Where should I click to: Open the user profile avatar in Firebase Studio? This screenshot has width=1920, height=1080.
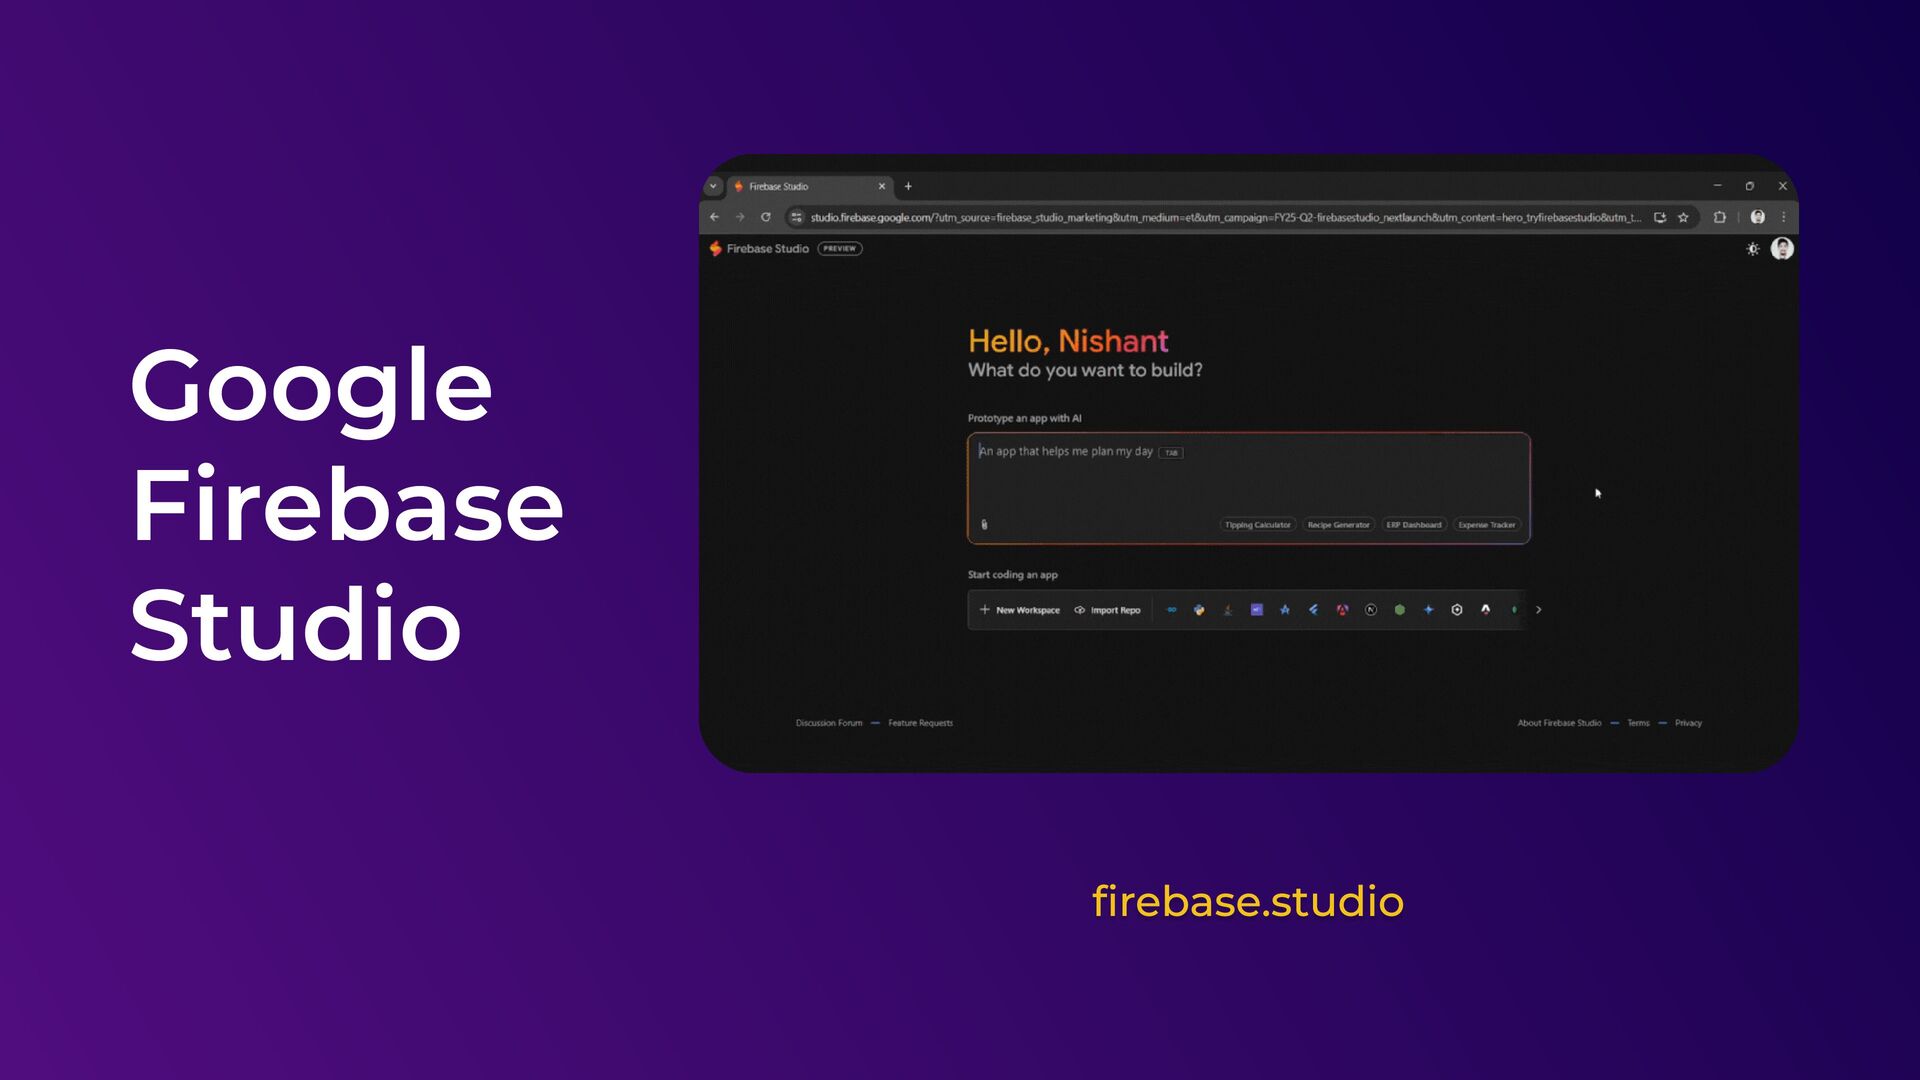click(1782, 248)
